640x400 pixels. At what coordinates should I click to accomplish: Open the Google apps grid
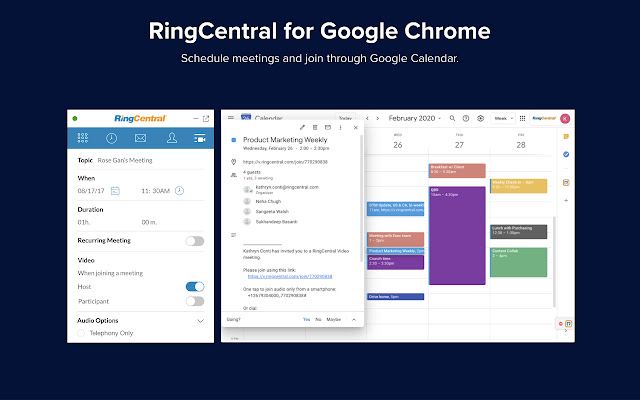pyautogui.click(x=522, y=118)
